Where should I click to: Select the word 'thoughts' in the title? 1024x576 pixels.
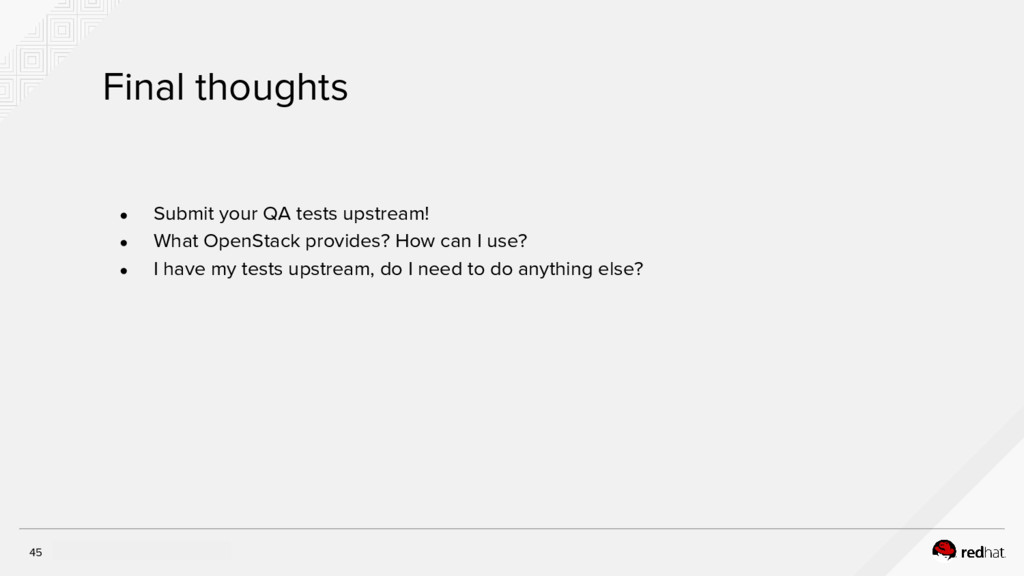tap(272, 88)
